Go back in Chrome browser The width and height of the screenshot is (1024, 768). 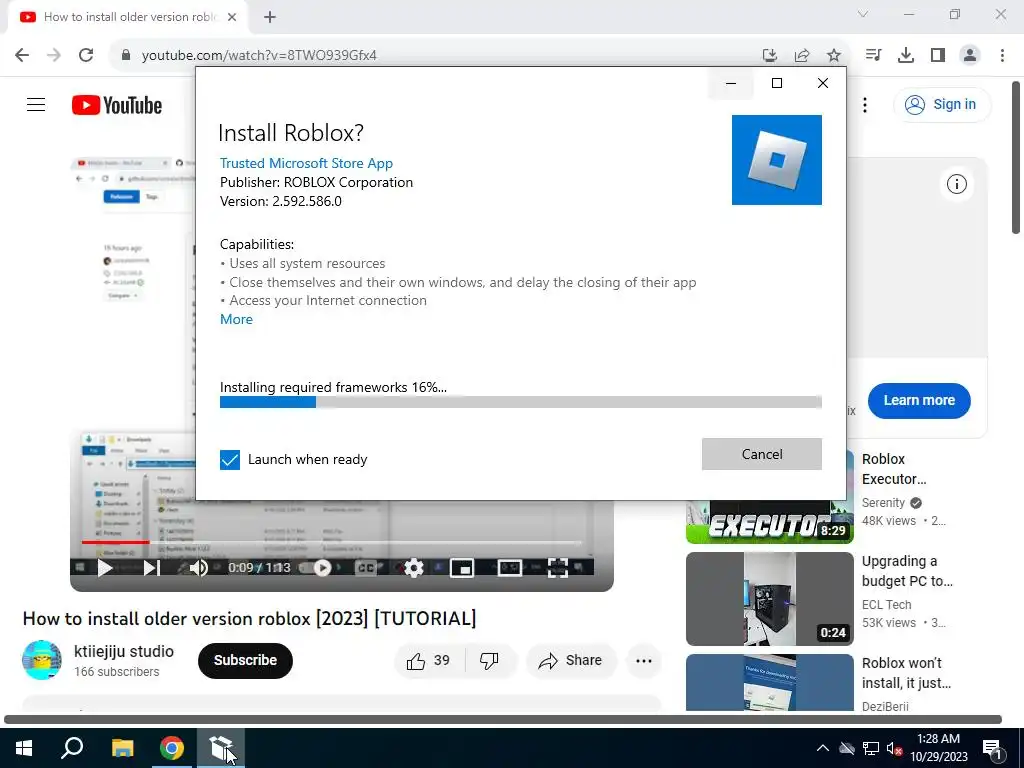22,55
